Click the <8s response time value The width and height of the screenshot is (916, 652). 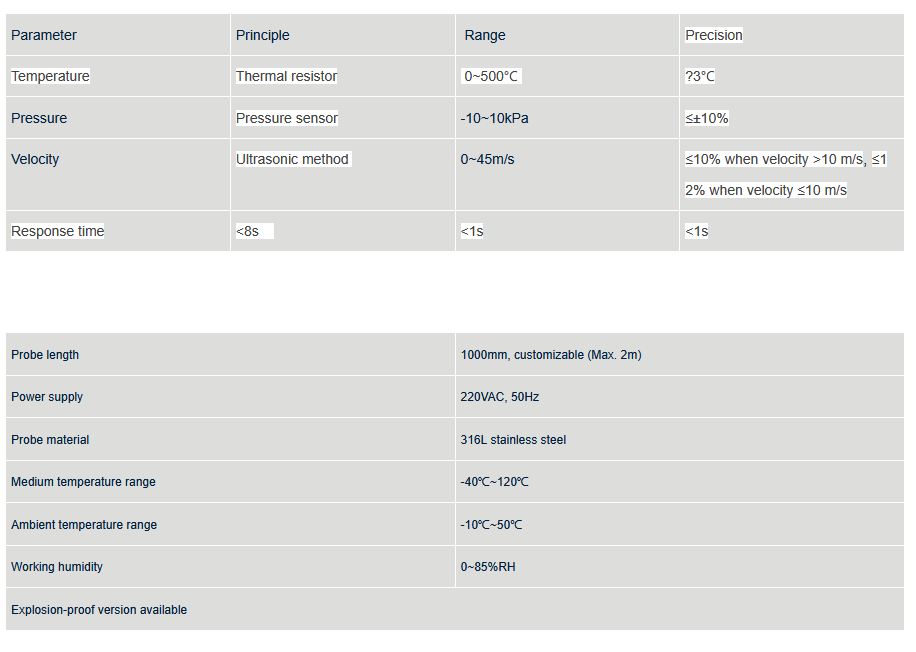pos(248,231)
